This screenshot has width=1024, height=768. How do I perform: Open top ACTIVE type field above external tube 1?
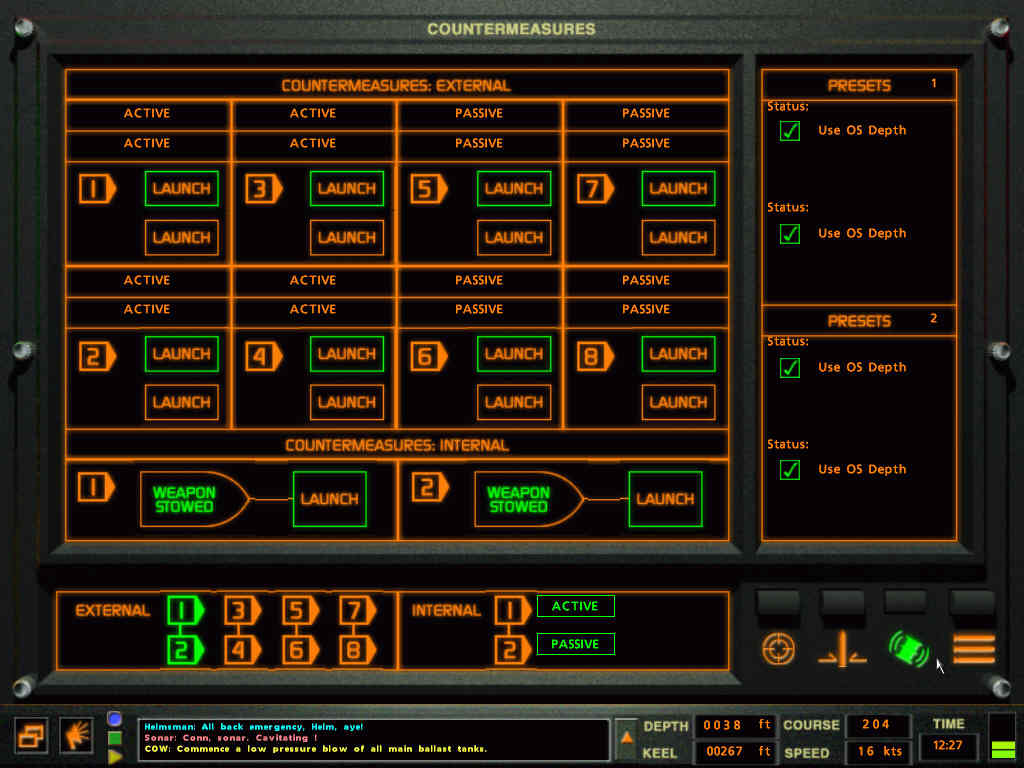[x=148, y=114]
